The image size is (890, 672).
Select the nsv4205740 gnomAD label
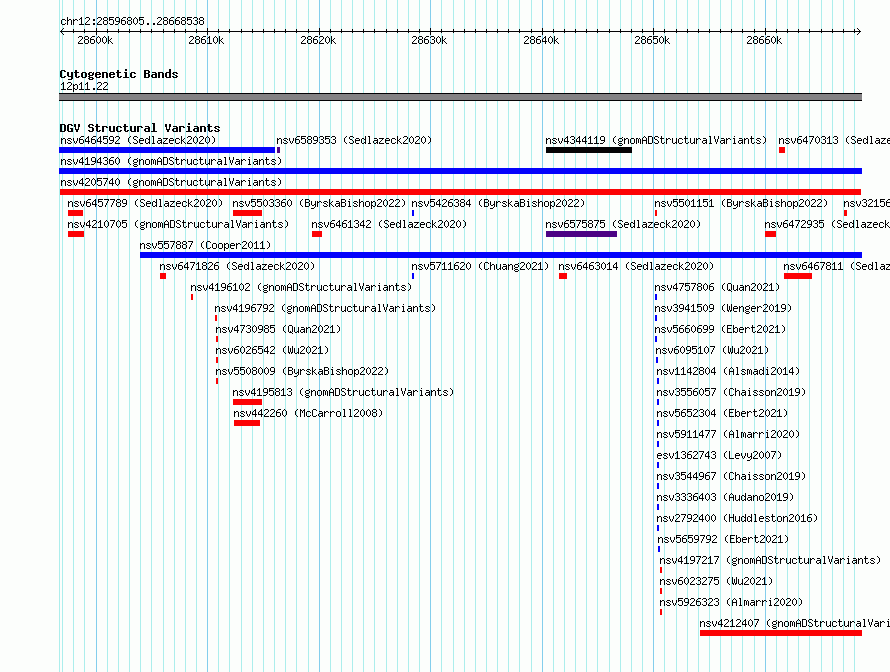[x=171, y=182]
